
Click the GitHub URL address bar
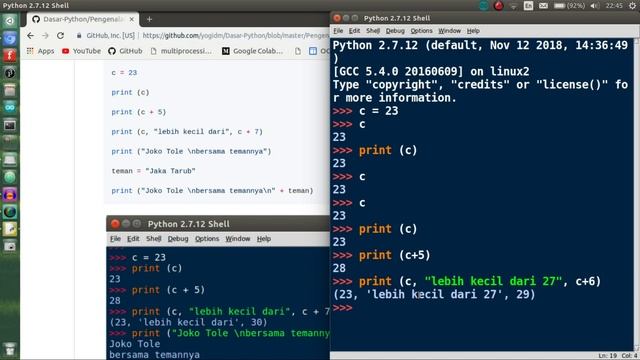pos(236,36)
